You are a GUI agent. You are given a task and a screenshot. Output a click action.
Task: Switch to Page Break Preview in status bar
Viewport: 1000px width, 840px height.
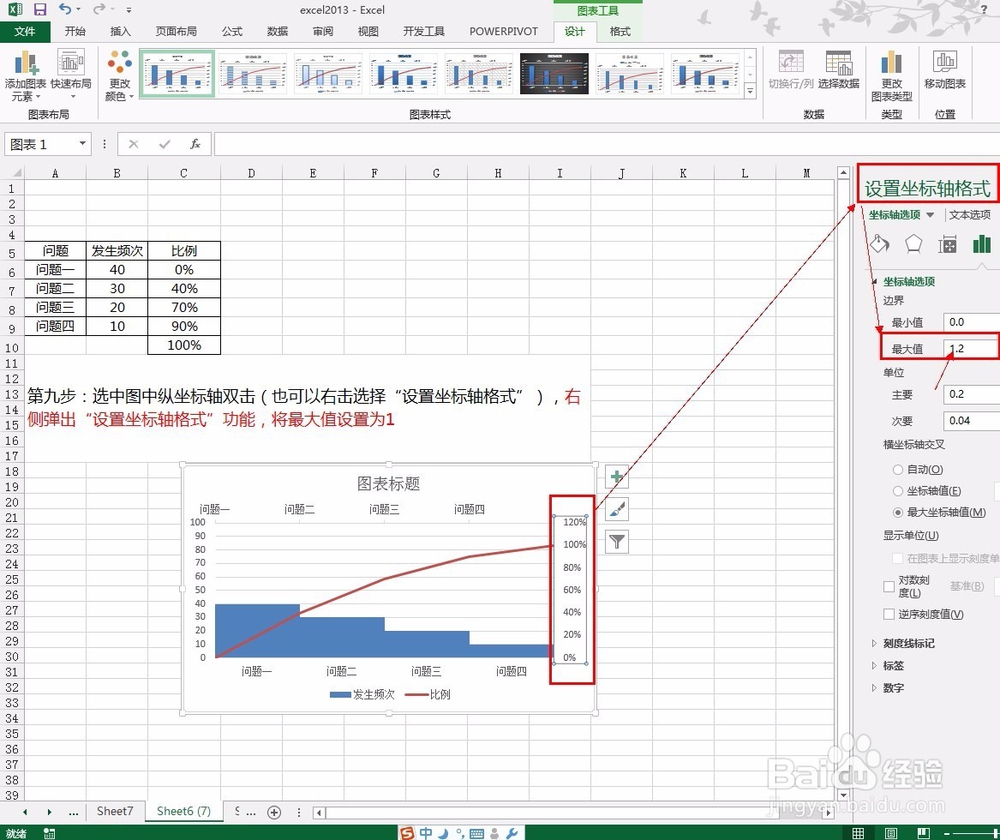[x=923, y=833]
